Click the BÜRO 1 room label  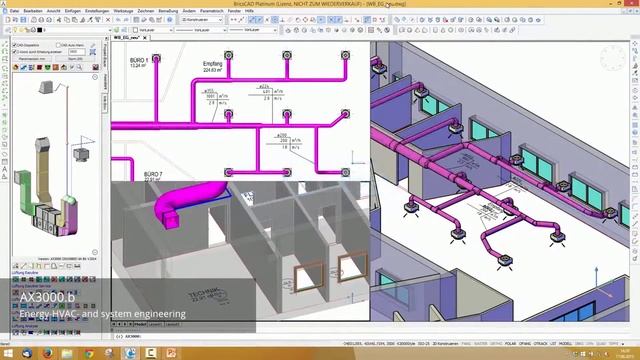[x=139, y=60]
